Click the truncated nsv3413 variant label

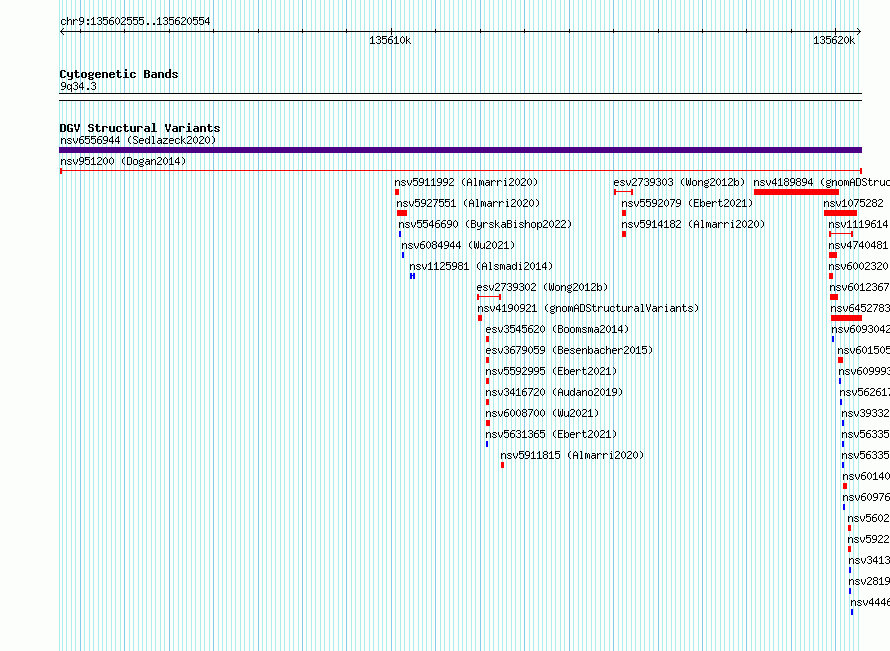[x=869, y=560]
